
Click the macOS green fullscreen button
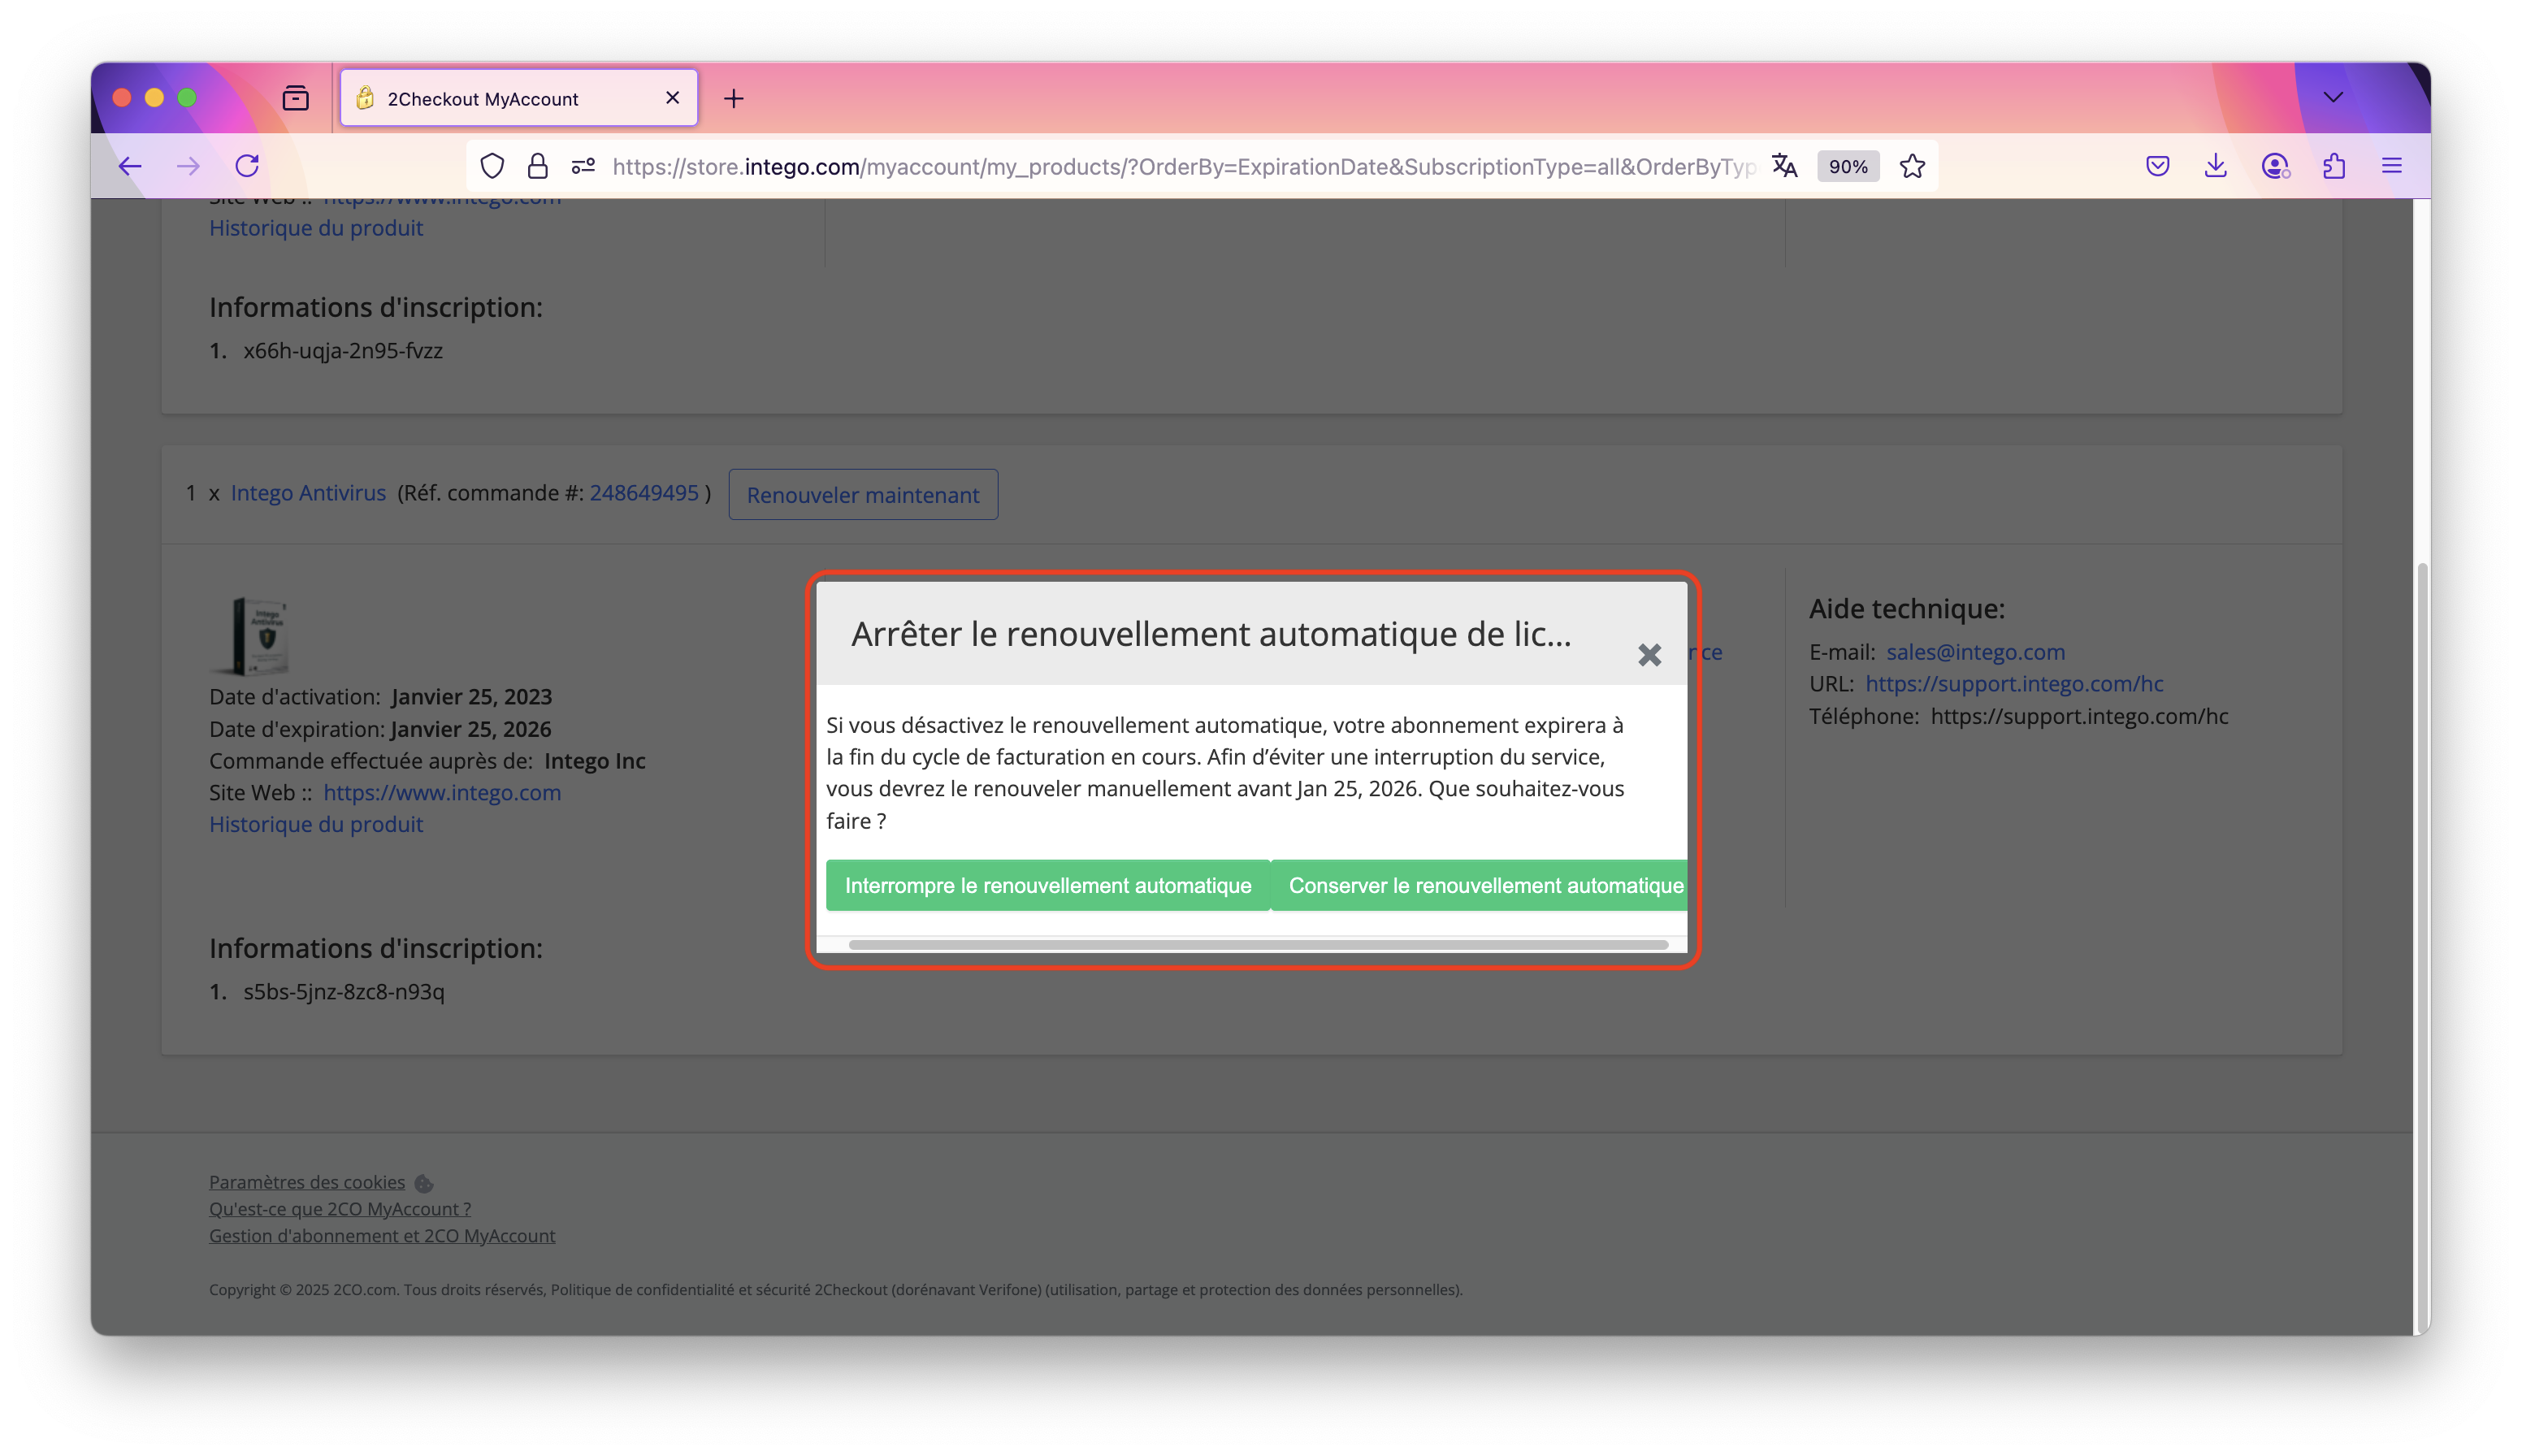[x=186, y=97]
